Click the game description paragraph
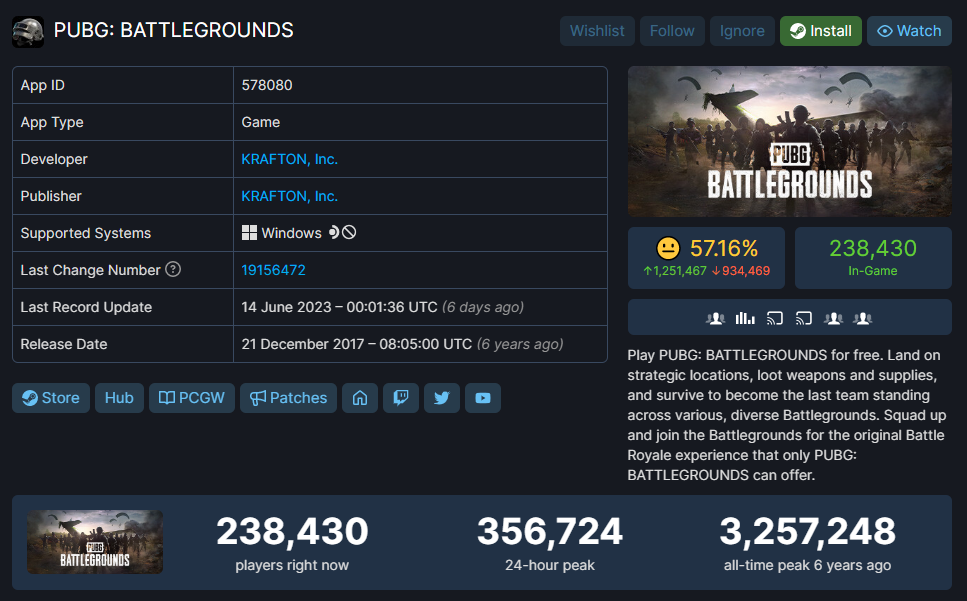The image size is (967, 601). (787, 415)
